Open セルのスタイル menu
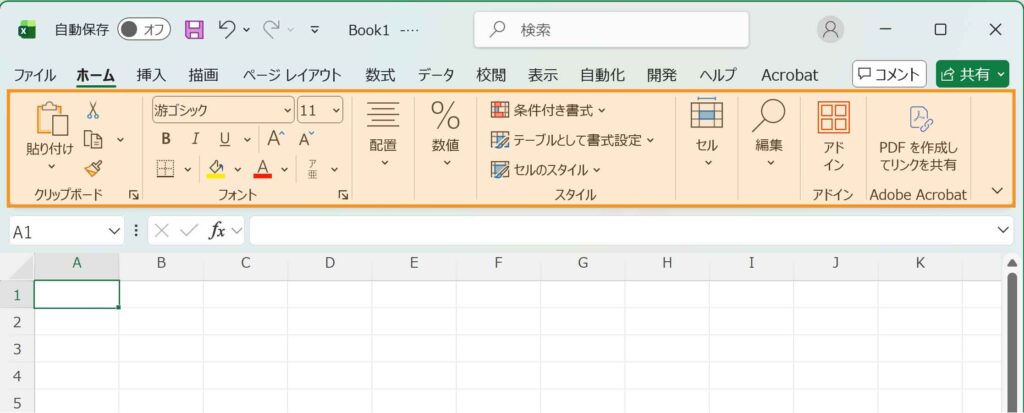 tap(546, 170)
